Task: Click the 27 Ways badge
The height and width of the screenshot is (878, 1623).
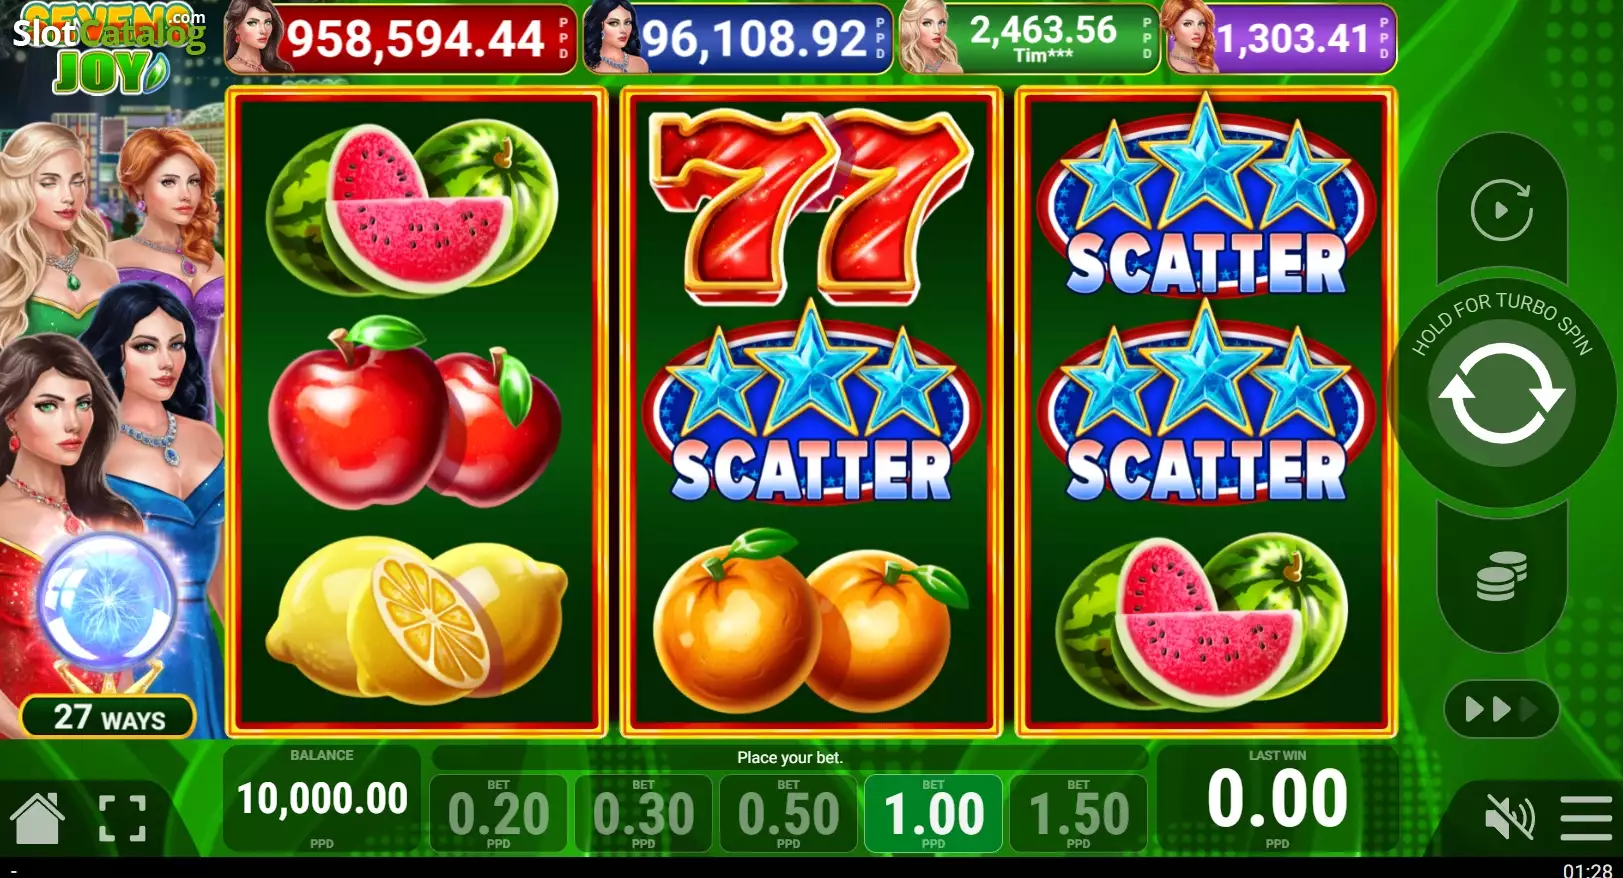Action: pos(108,716)
